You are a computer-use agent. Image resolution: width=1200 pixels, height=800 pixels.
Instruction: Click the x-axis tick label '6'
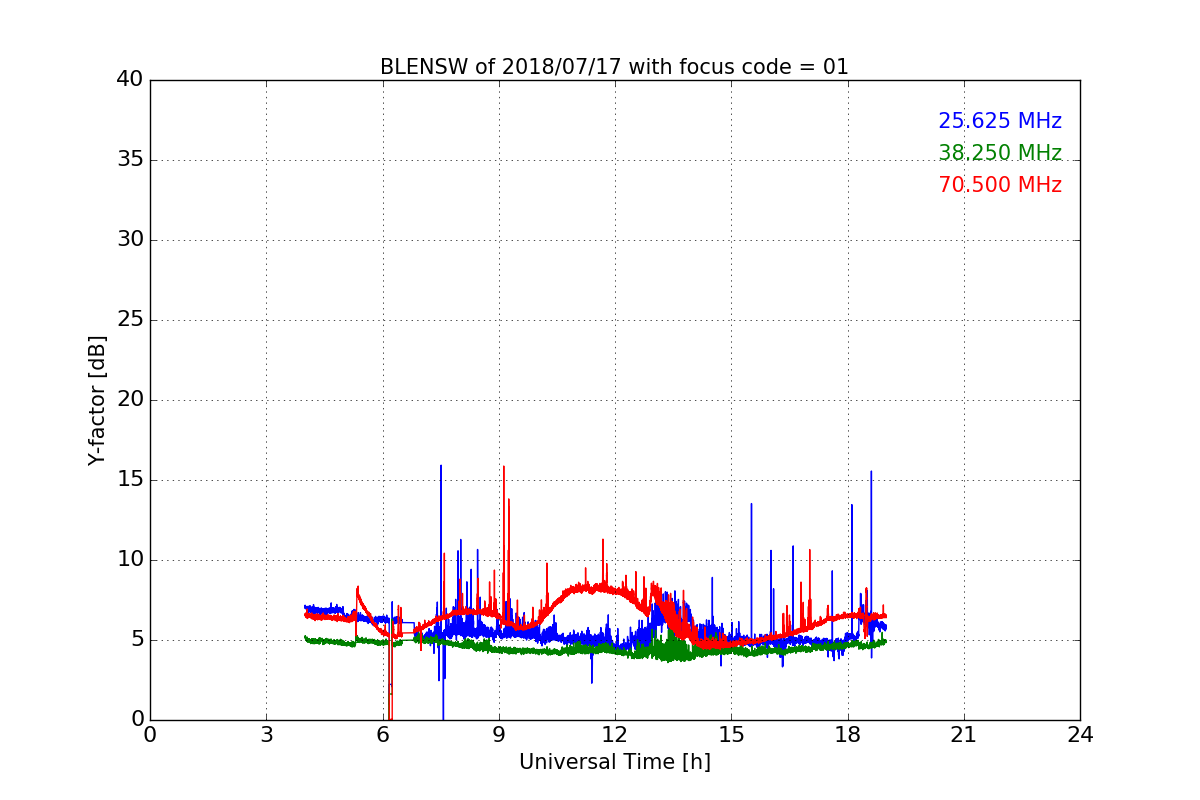[x=383, y=734]
